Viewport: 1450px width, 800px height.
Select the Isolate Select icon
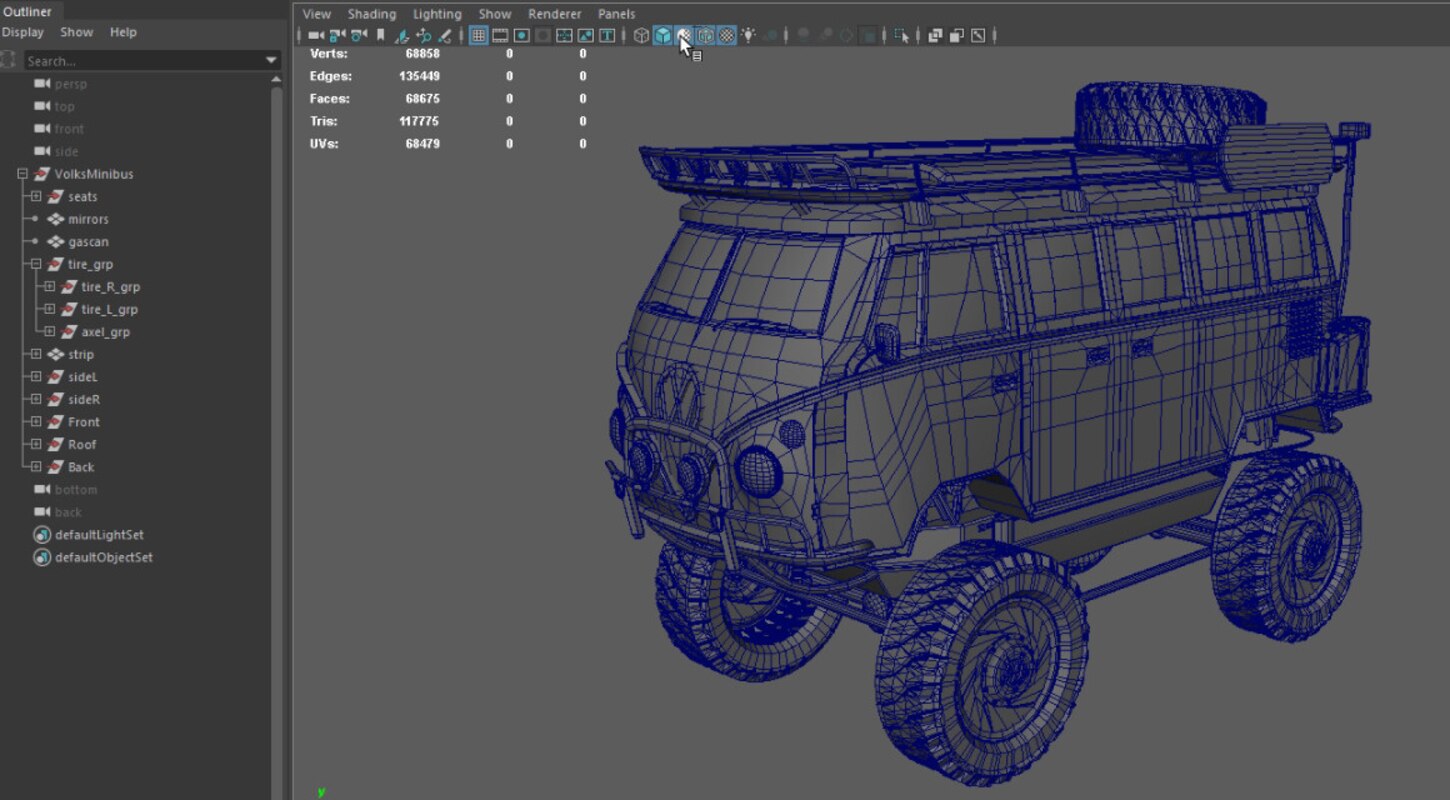pos(901,36)
